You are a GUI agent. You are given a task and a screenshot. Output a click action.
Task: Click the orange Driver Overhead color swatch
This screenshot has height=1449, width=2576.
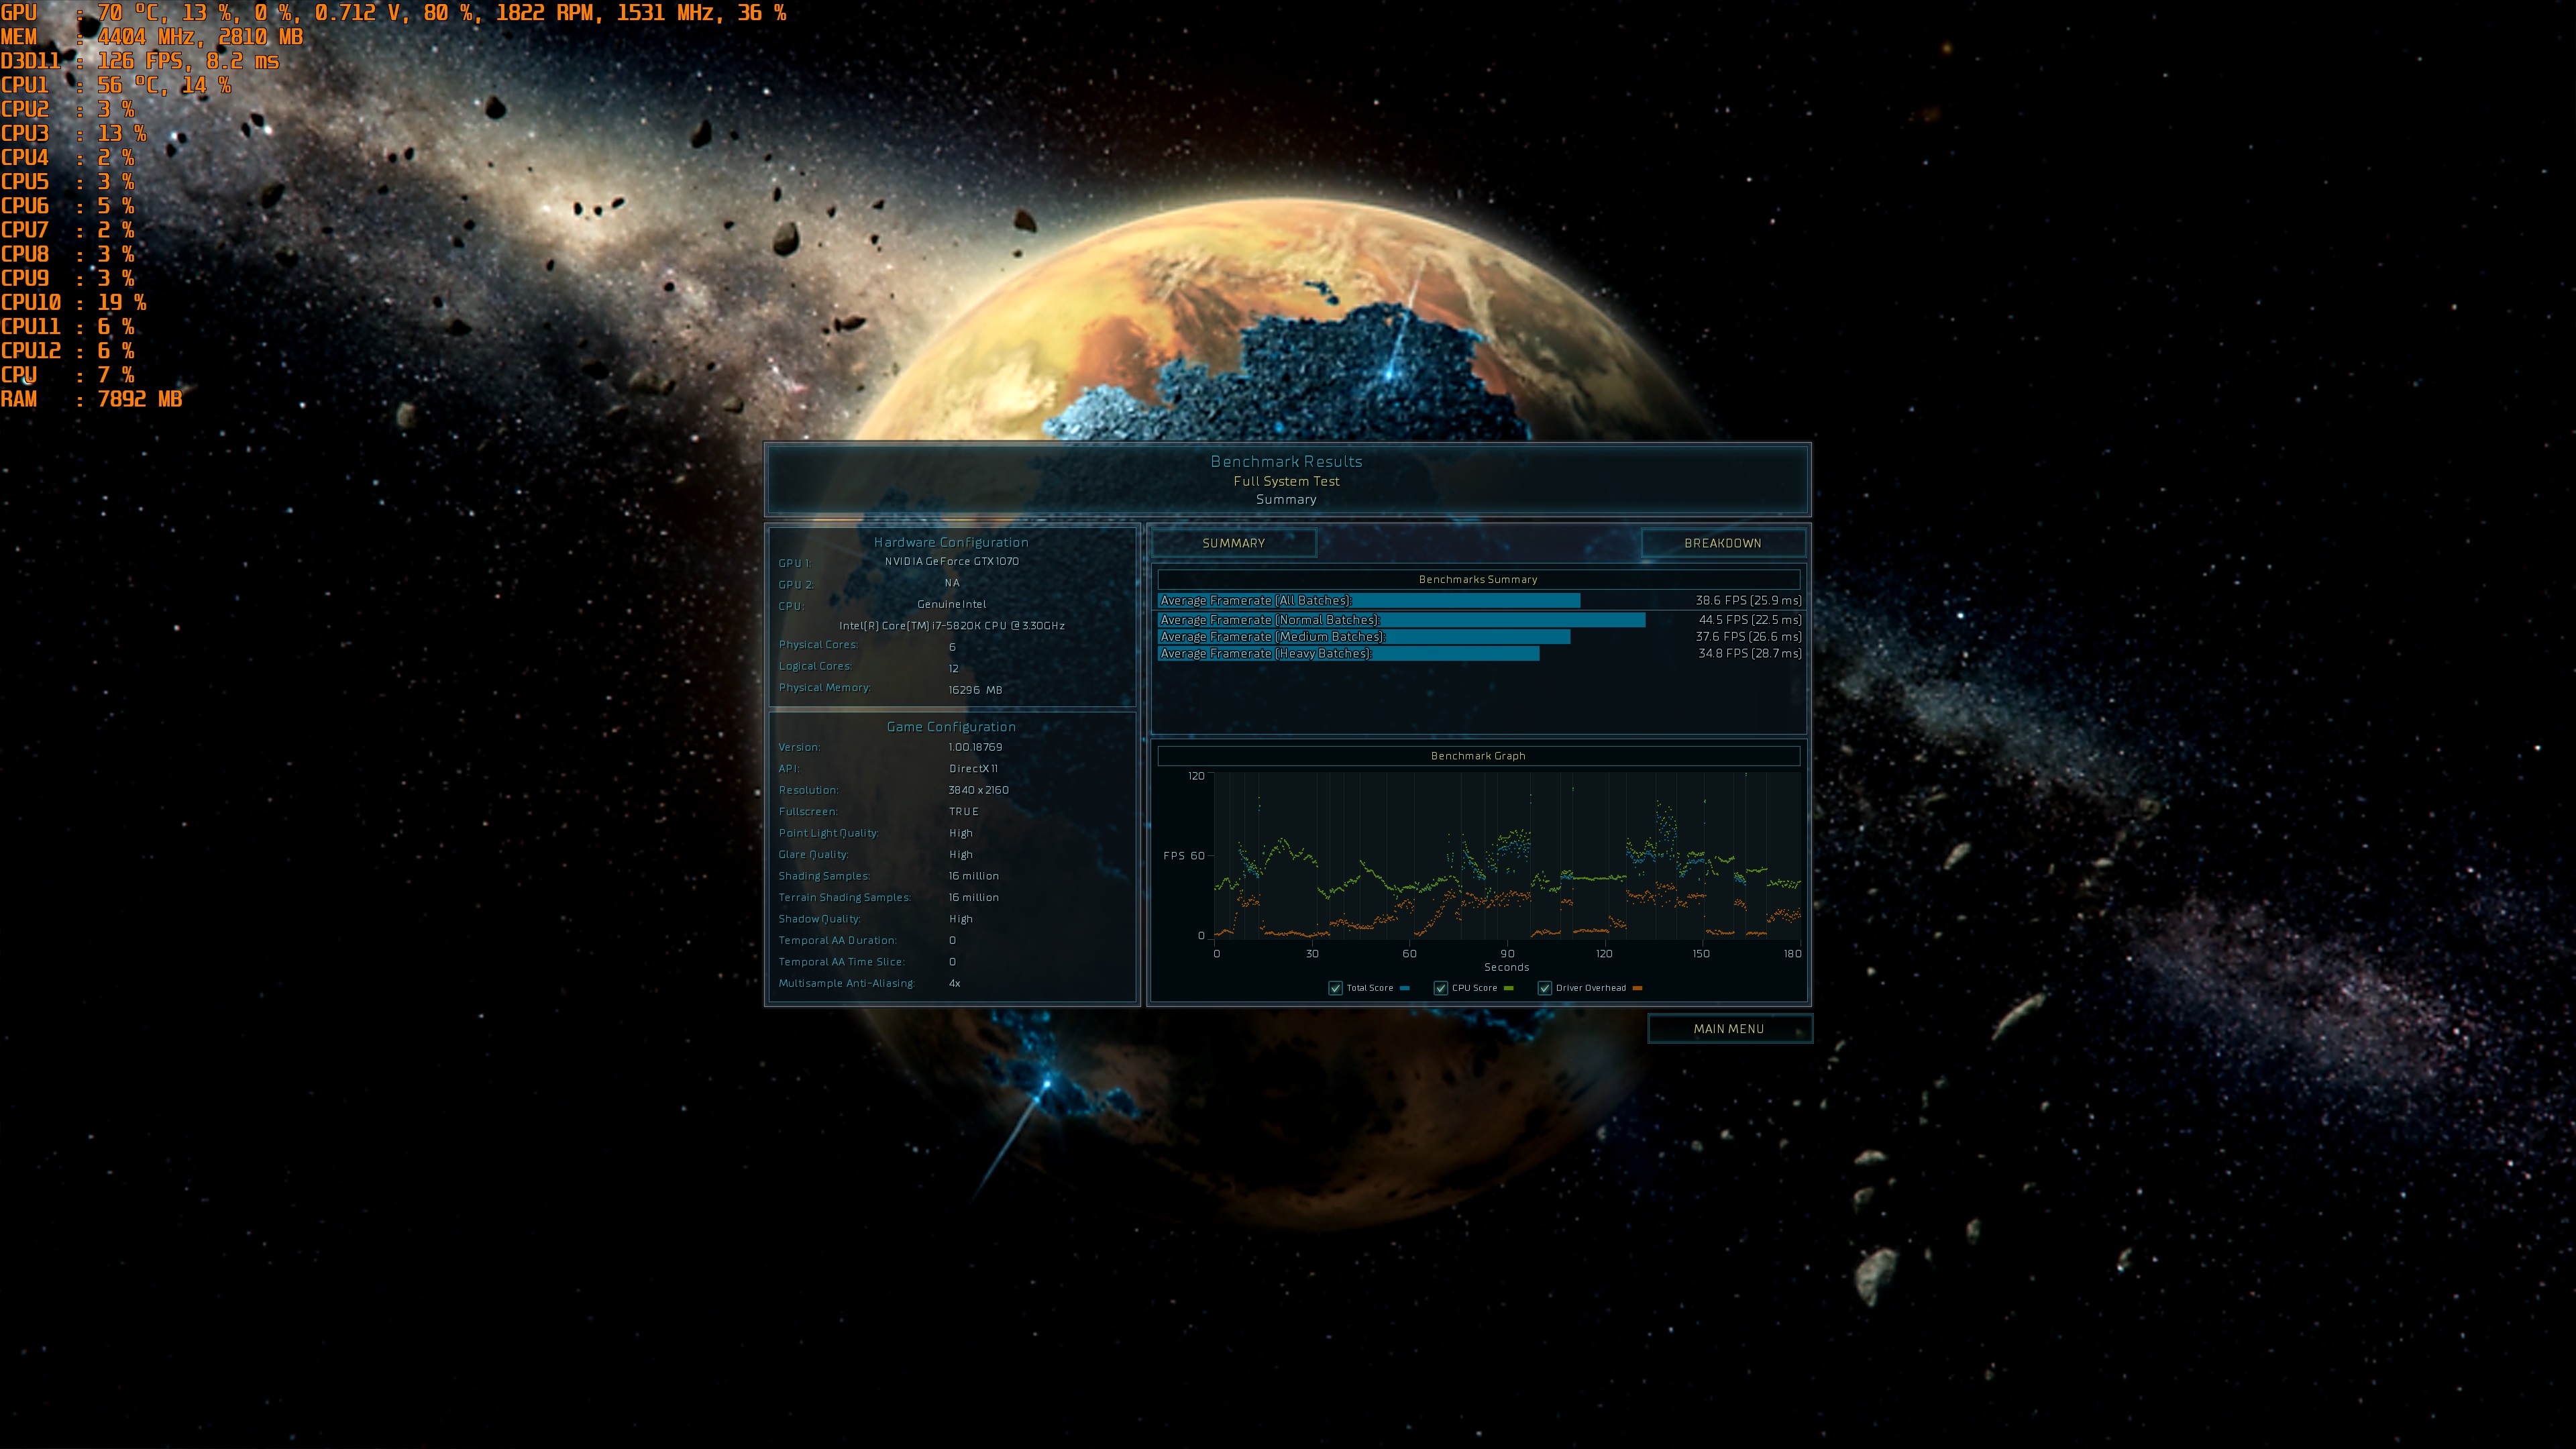point(1638,988)
